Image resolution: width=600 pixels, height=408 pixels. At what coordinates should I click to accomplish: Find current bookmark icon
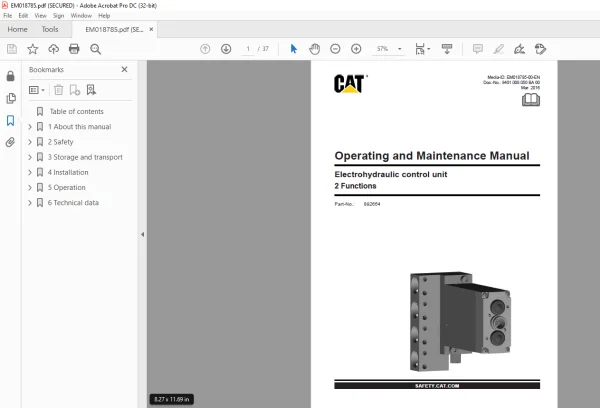(91, 90)
